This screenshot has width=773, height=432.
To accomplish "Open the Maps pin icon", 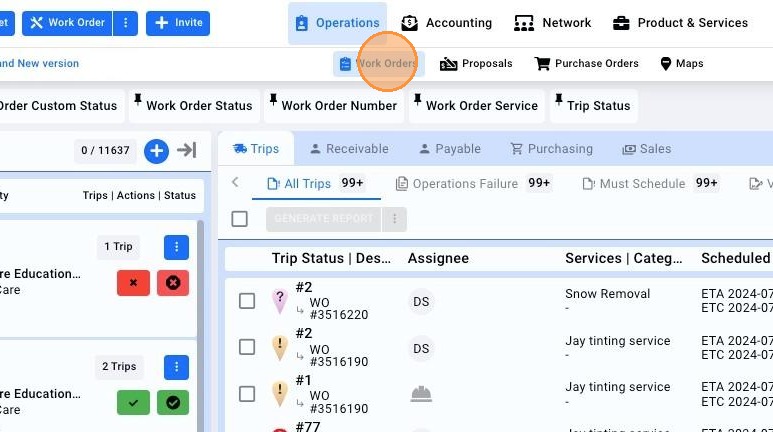I will [x=666, y=64].
